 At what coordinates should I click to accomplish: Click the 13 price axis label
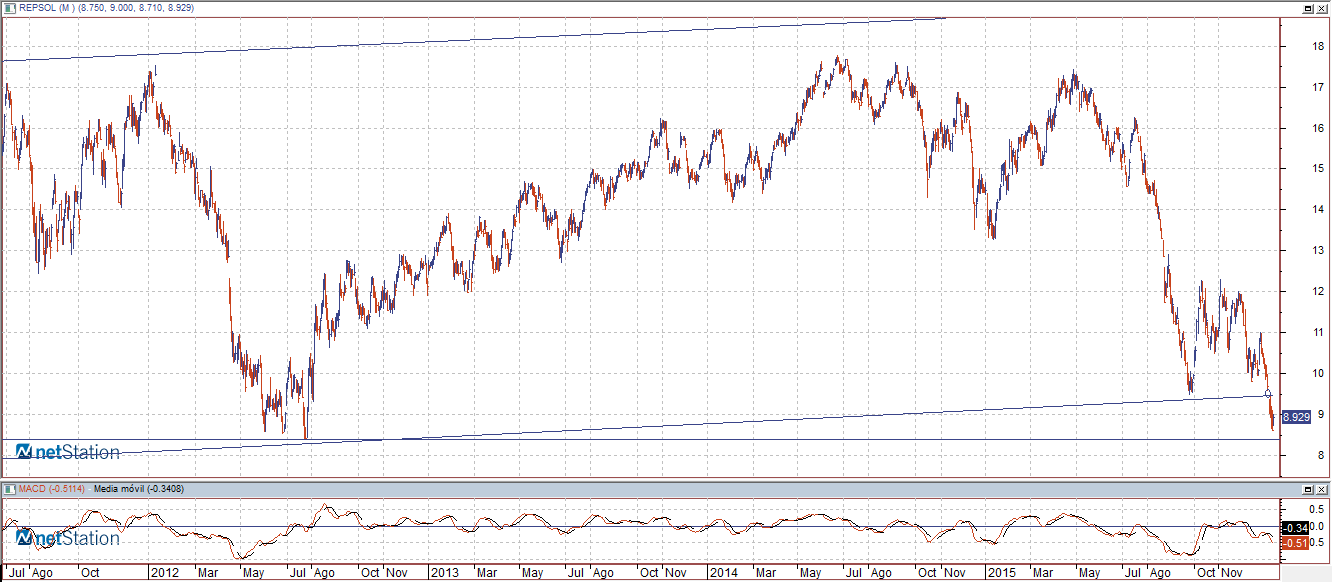pyautogui.click(x=1319, y=250)
